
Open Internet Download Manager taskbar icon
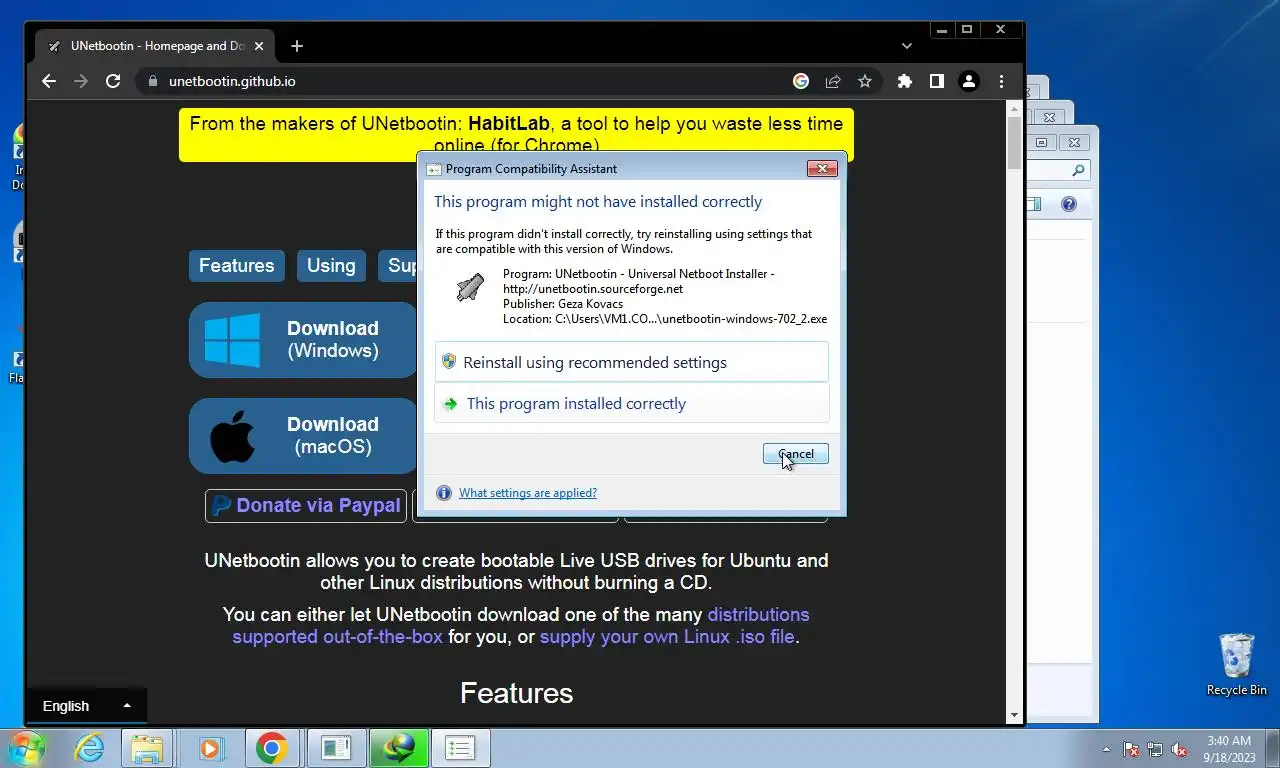point(399,748)
